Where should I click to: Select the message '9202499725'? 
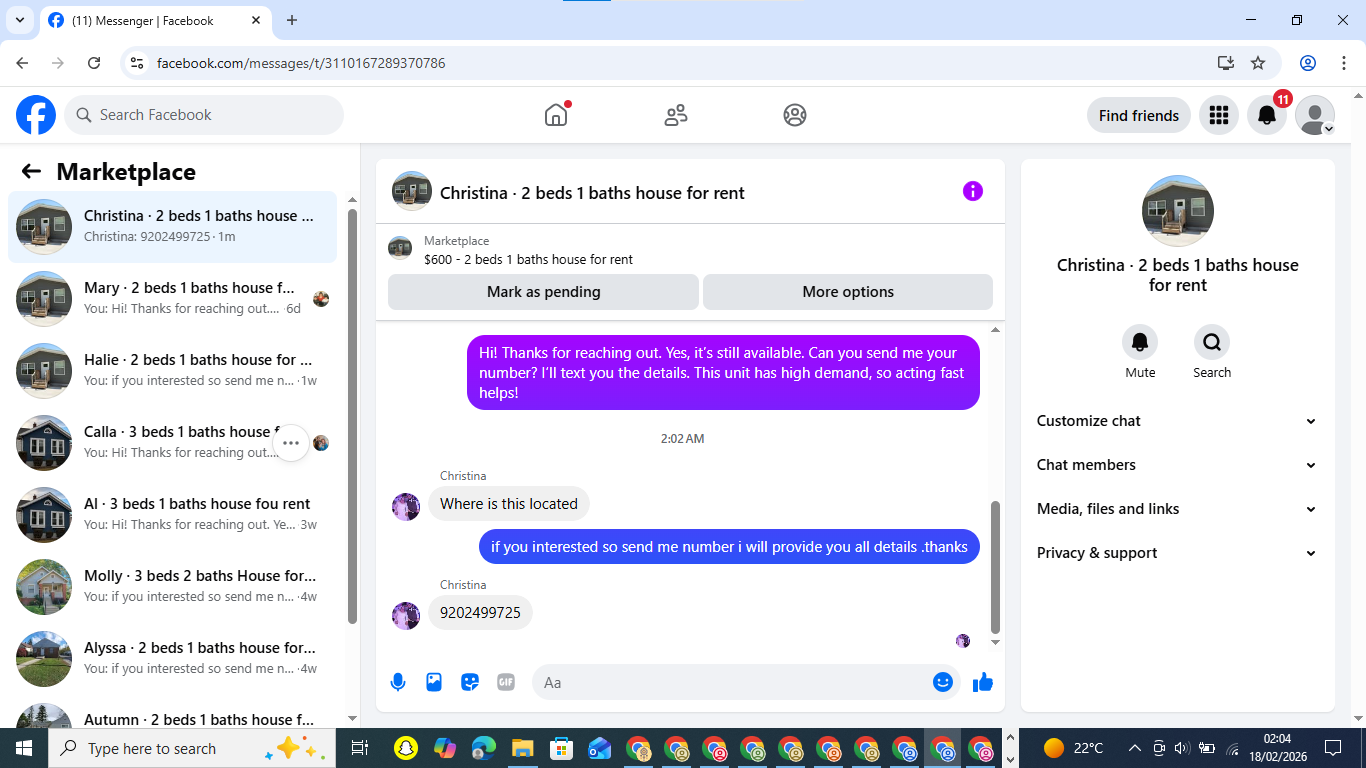coord(480,613)
